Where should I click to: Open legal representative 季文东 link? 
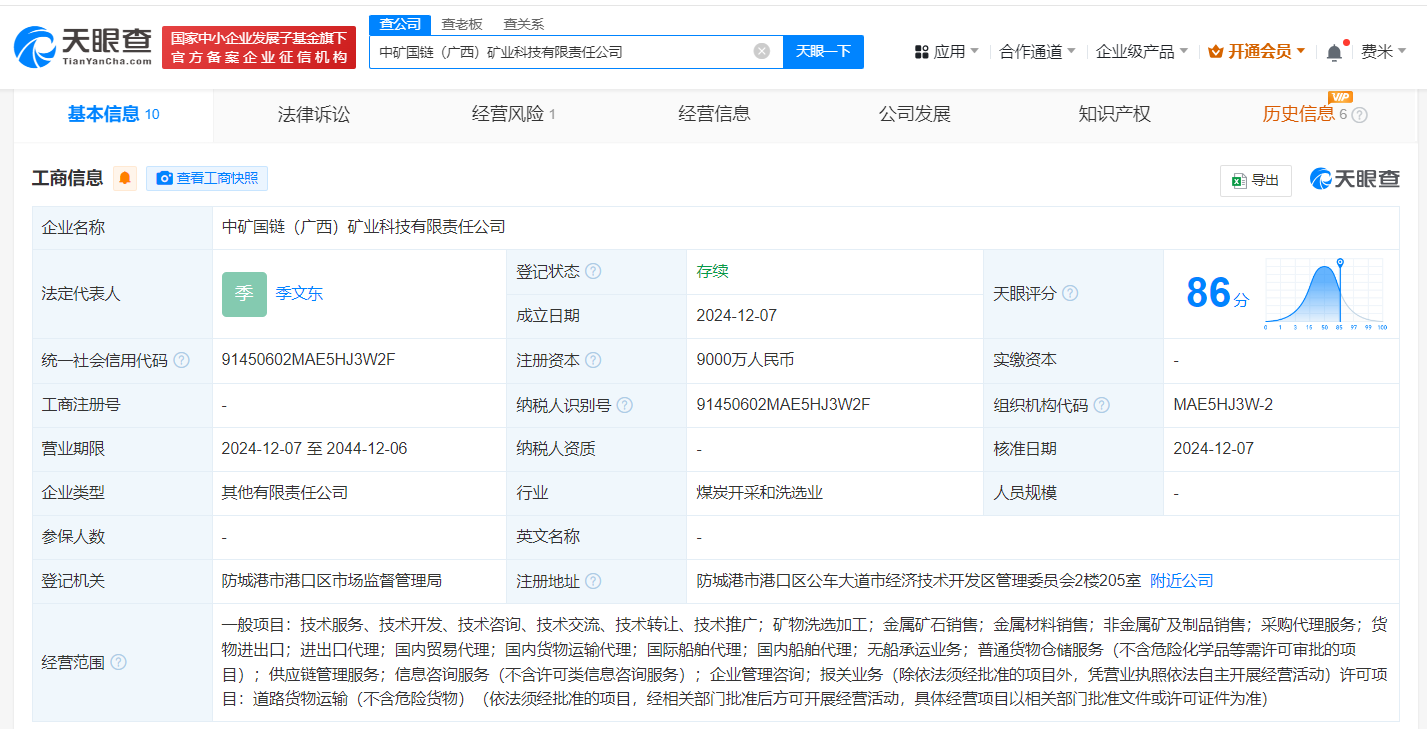pyautogui.click(x=299, y=294)
